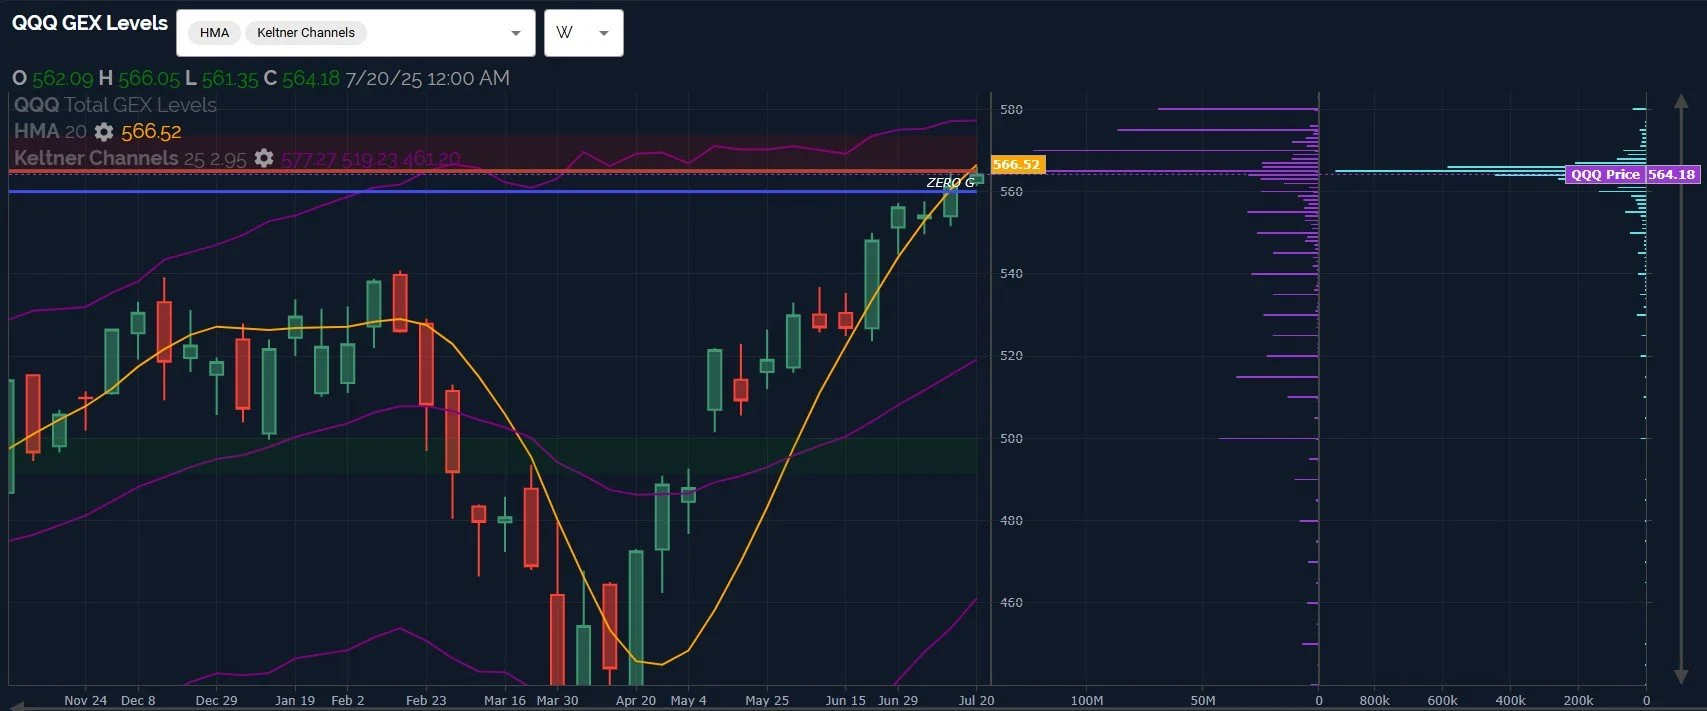Viewport: 1707px width, 711px height.
Task: Click the HMA value tag 566.52
Action: click(1017, 164)
